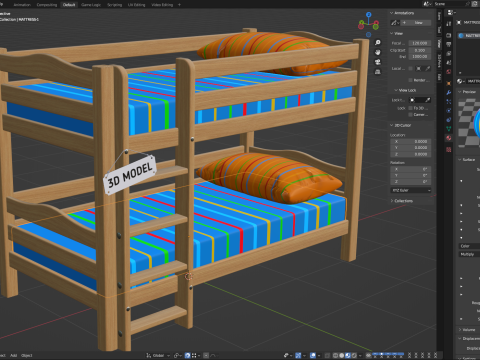Toggle camera view gizmo icon
The width and height of the screenshot is (480, 360).
click(x=378, y=62)
